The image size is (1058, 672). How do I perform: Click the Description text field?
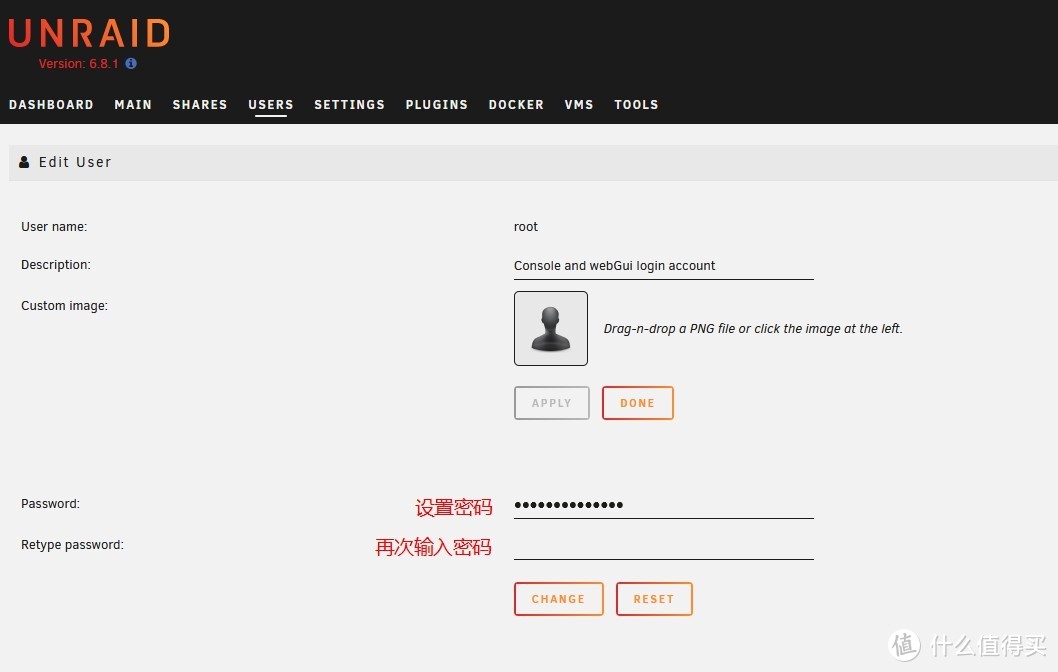[x=663, y=265]
